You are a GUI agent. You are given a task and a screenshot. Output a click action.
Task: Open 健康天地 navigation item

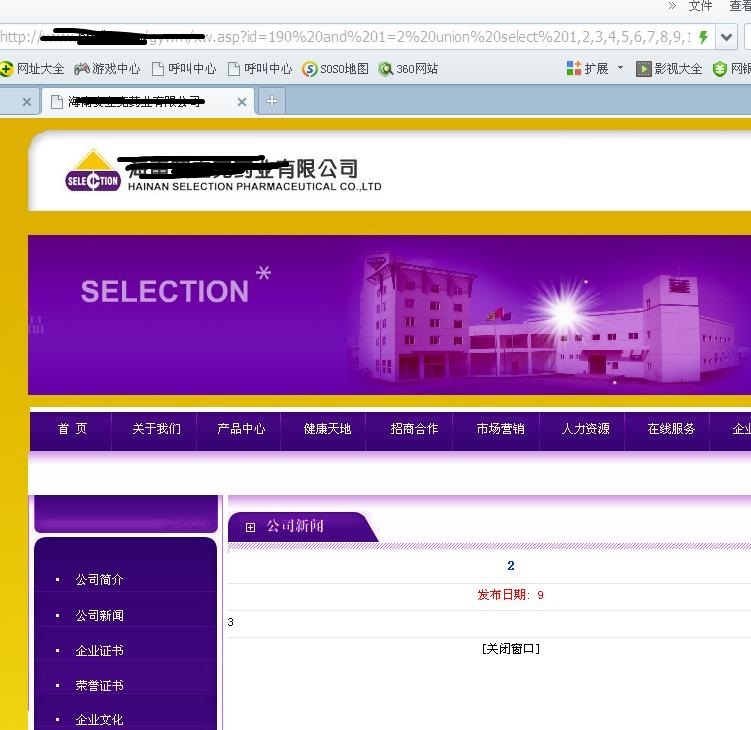tap(327, 429)
